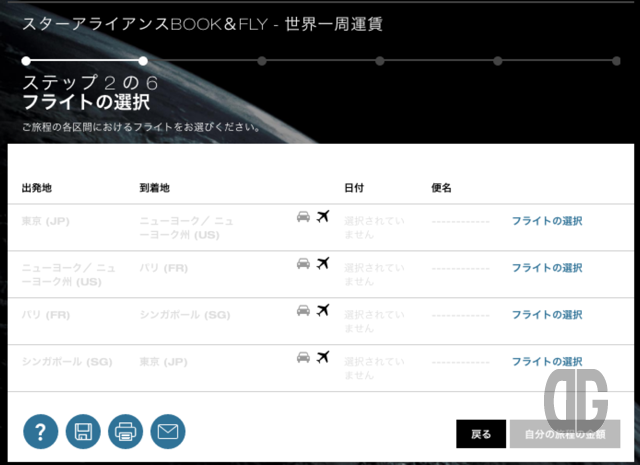Click airplane icon in Singapore to Tokyo row
Viewport: 640px width, 465px height.
(x=323, y=357)
